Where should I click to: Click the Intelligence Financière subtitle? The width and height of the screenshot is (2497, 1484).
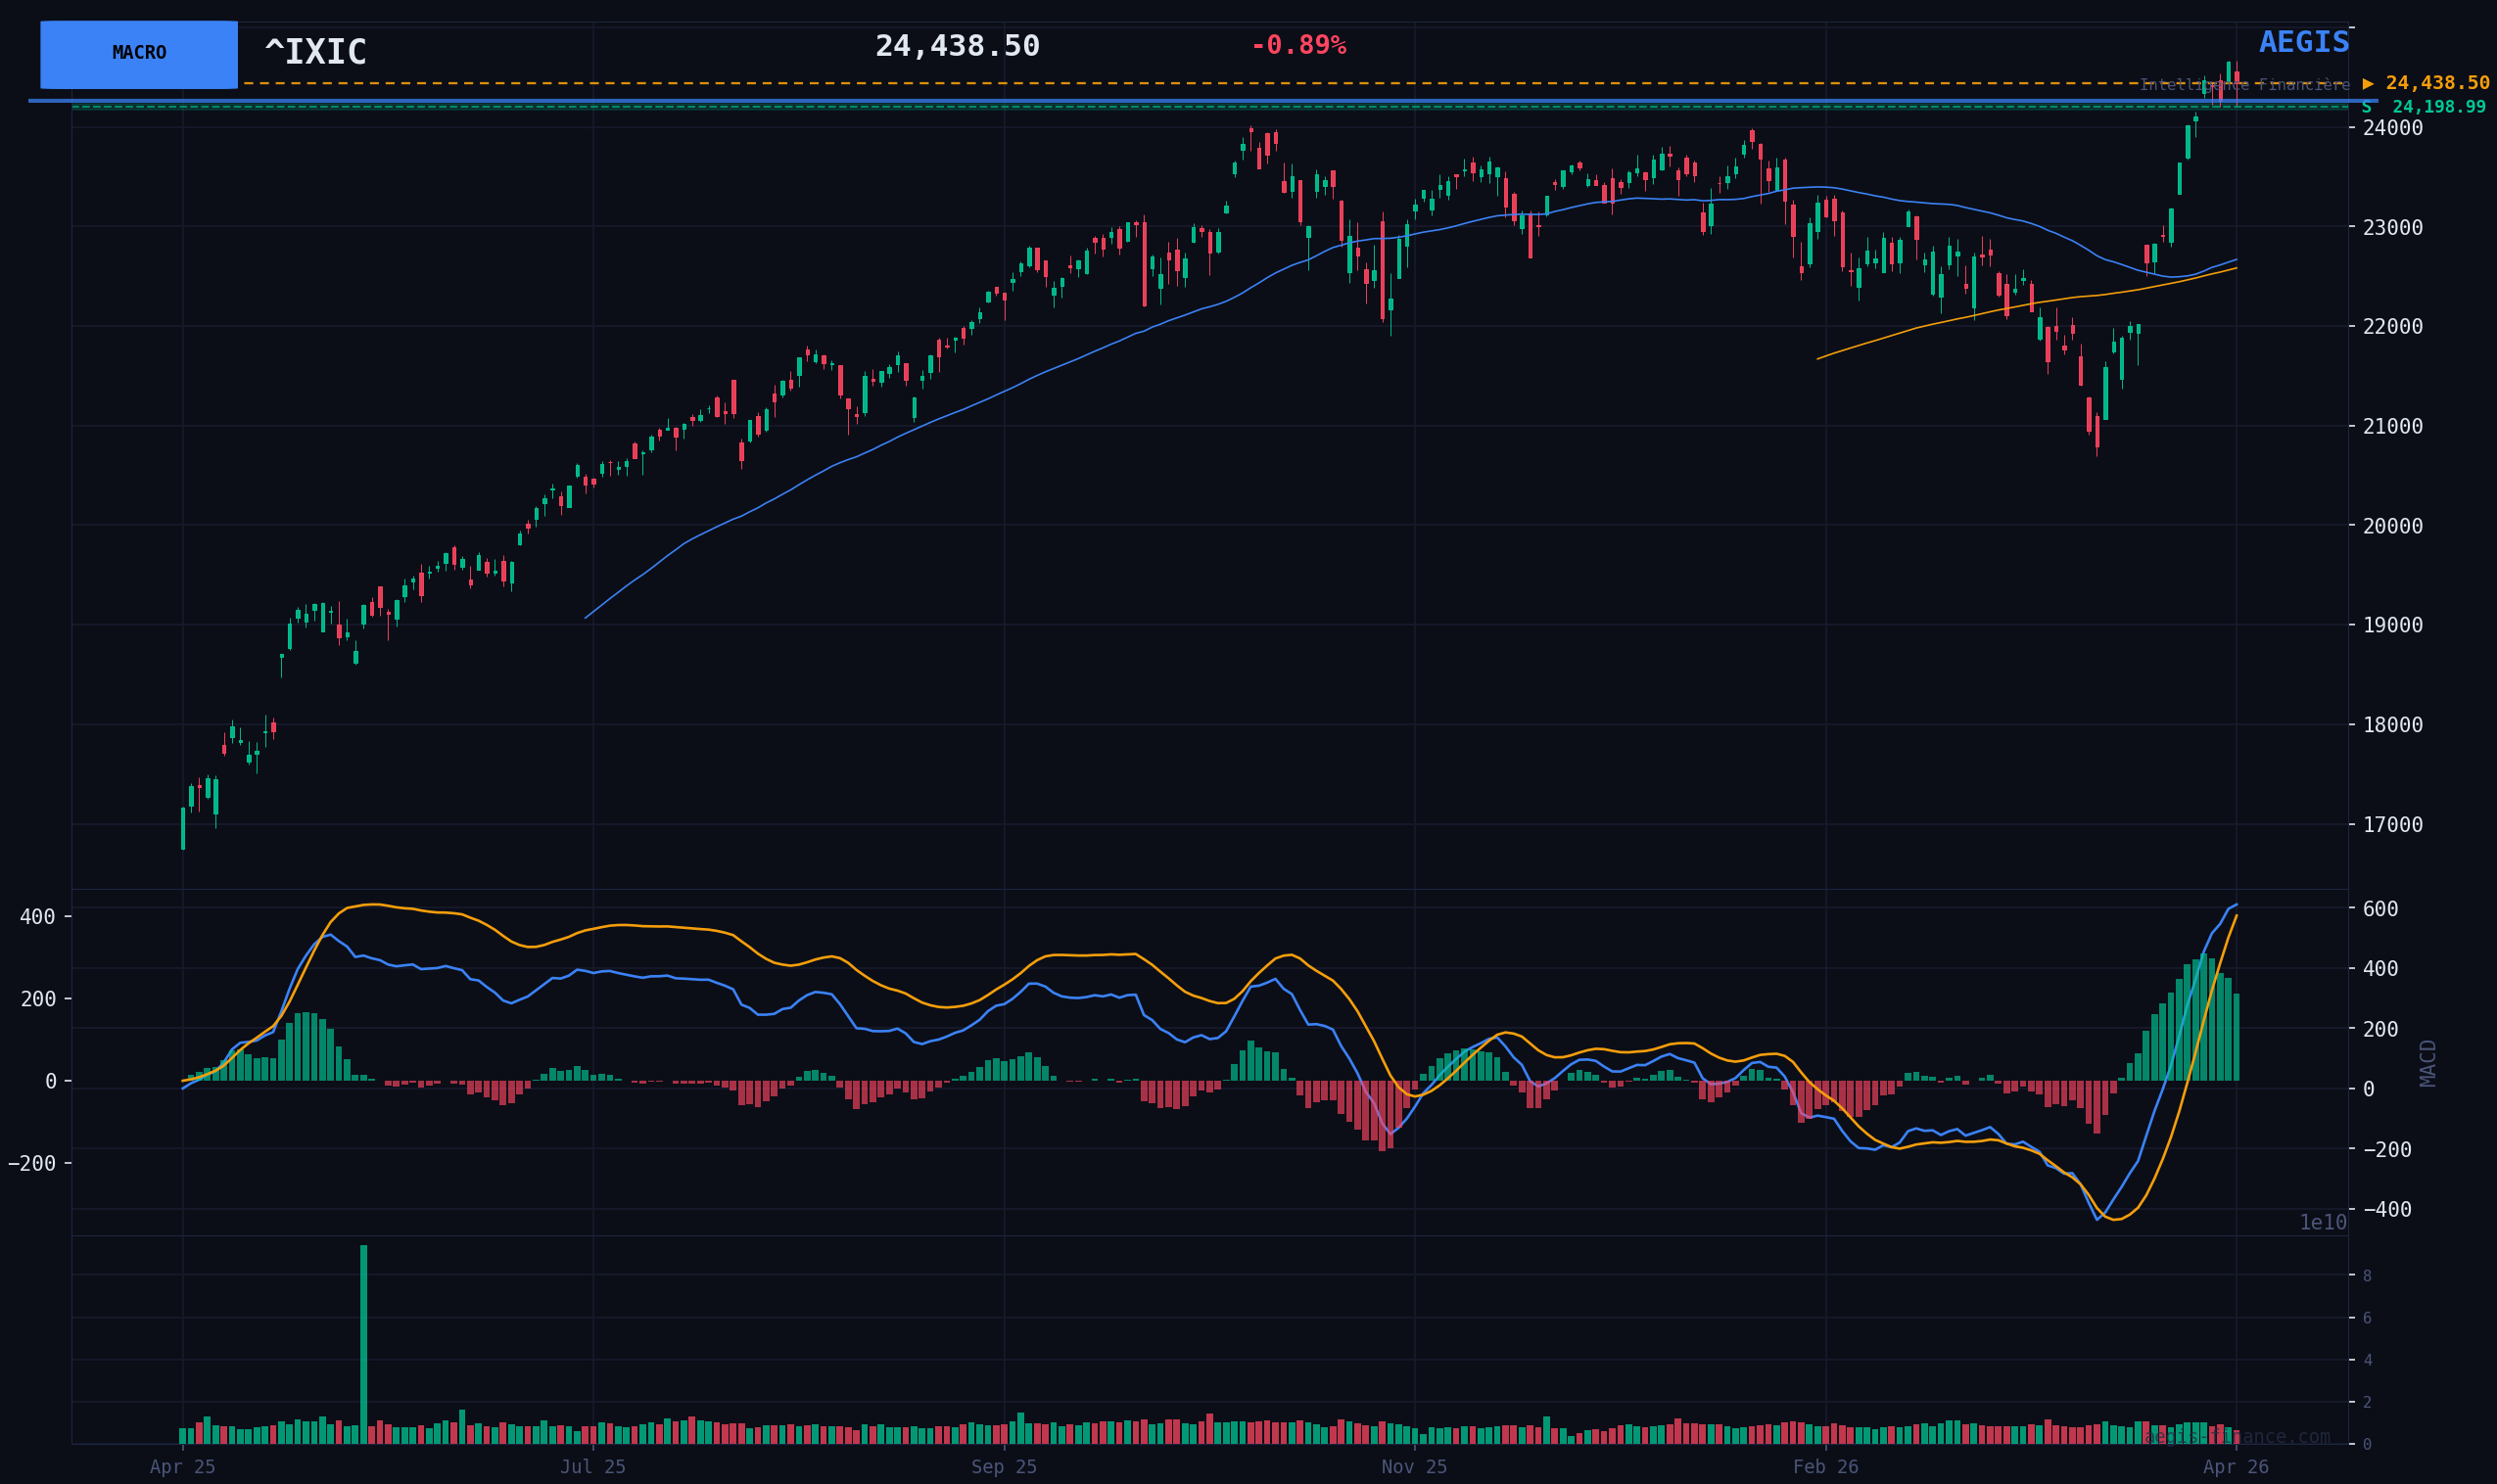[2244, 86]
